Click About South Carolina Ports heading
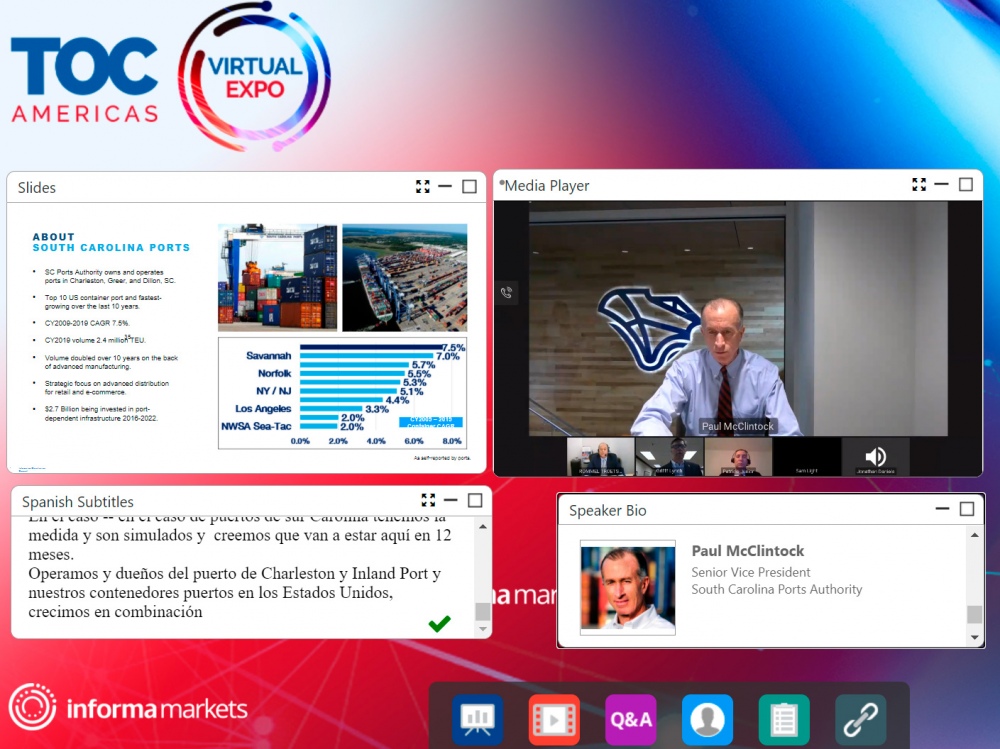The width and height of the screenshot is (1000, 749). click(x=111, y=242)
